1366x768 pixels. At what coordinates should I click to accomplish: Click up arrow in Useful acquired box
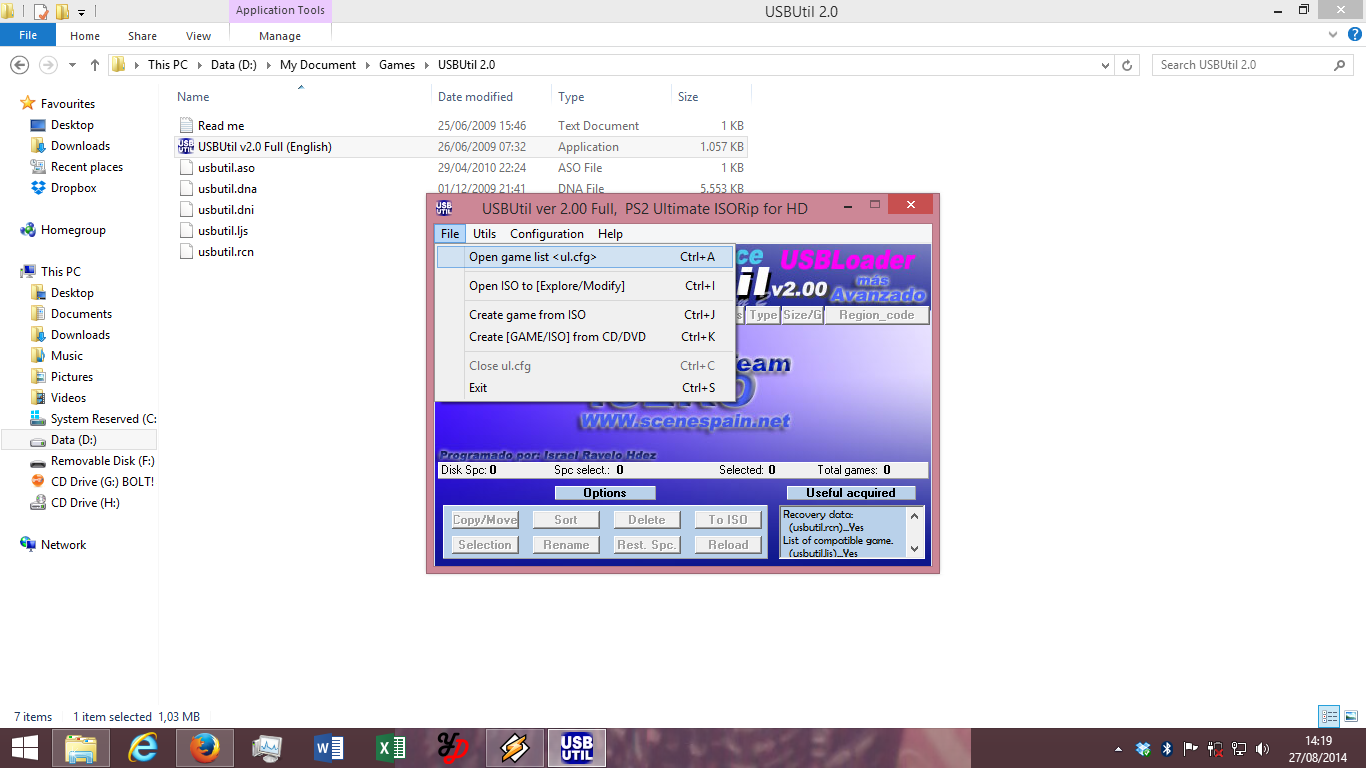[x=913, y=515]
